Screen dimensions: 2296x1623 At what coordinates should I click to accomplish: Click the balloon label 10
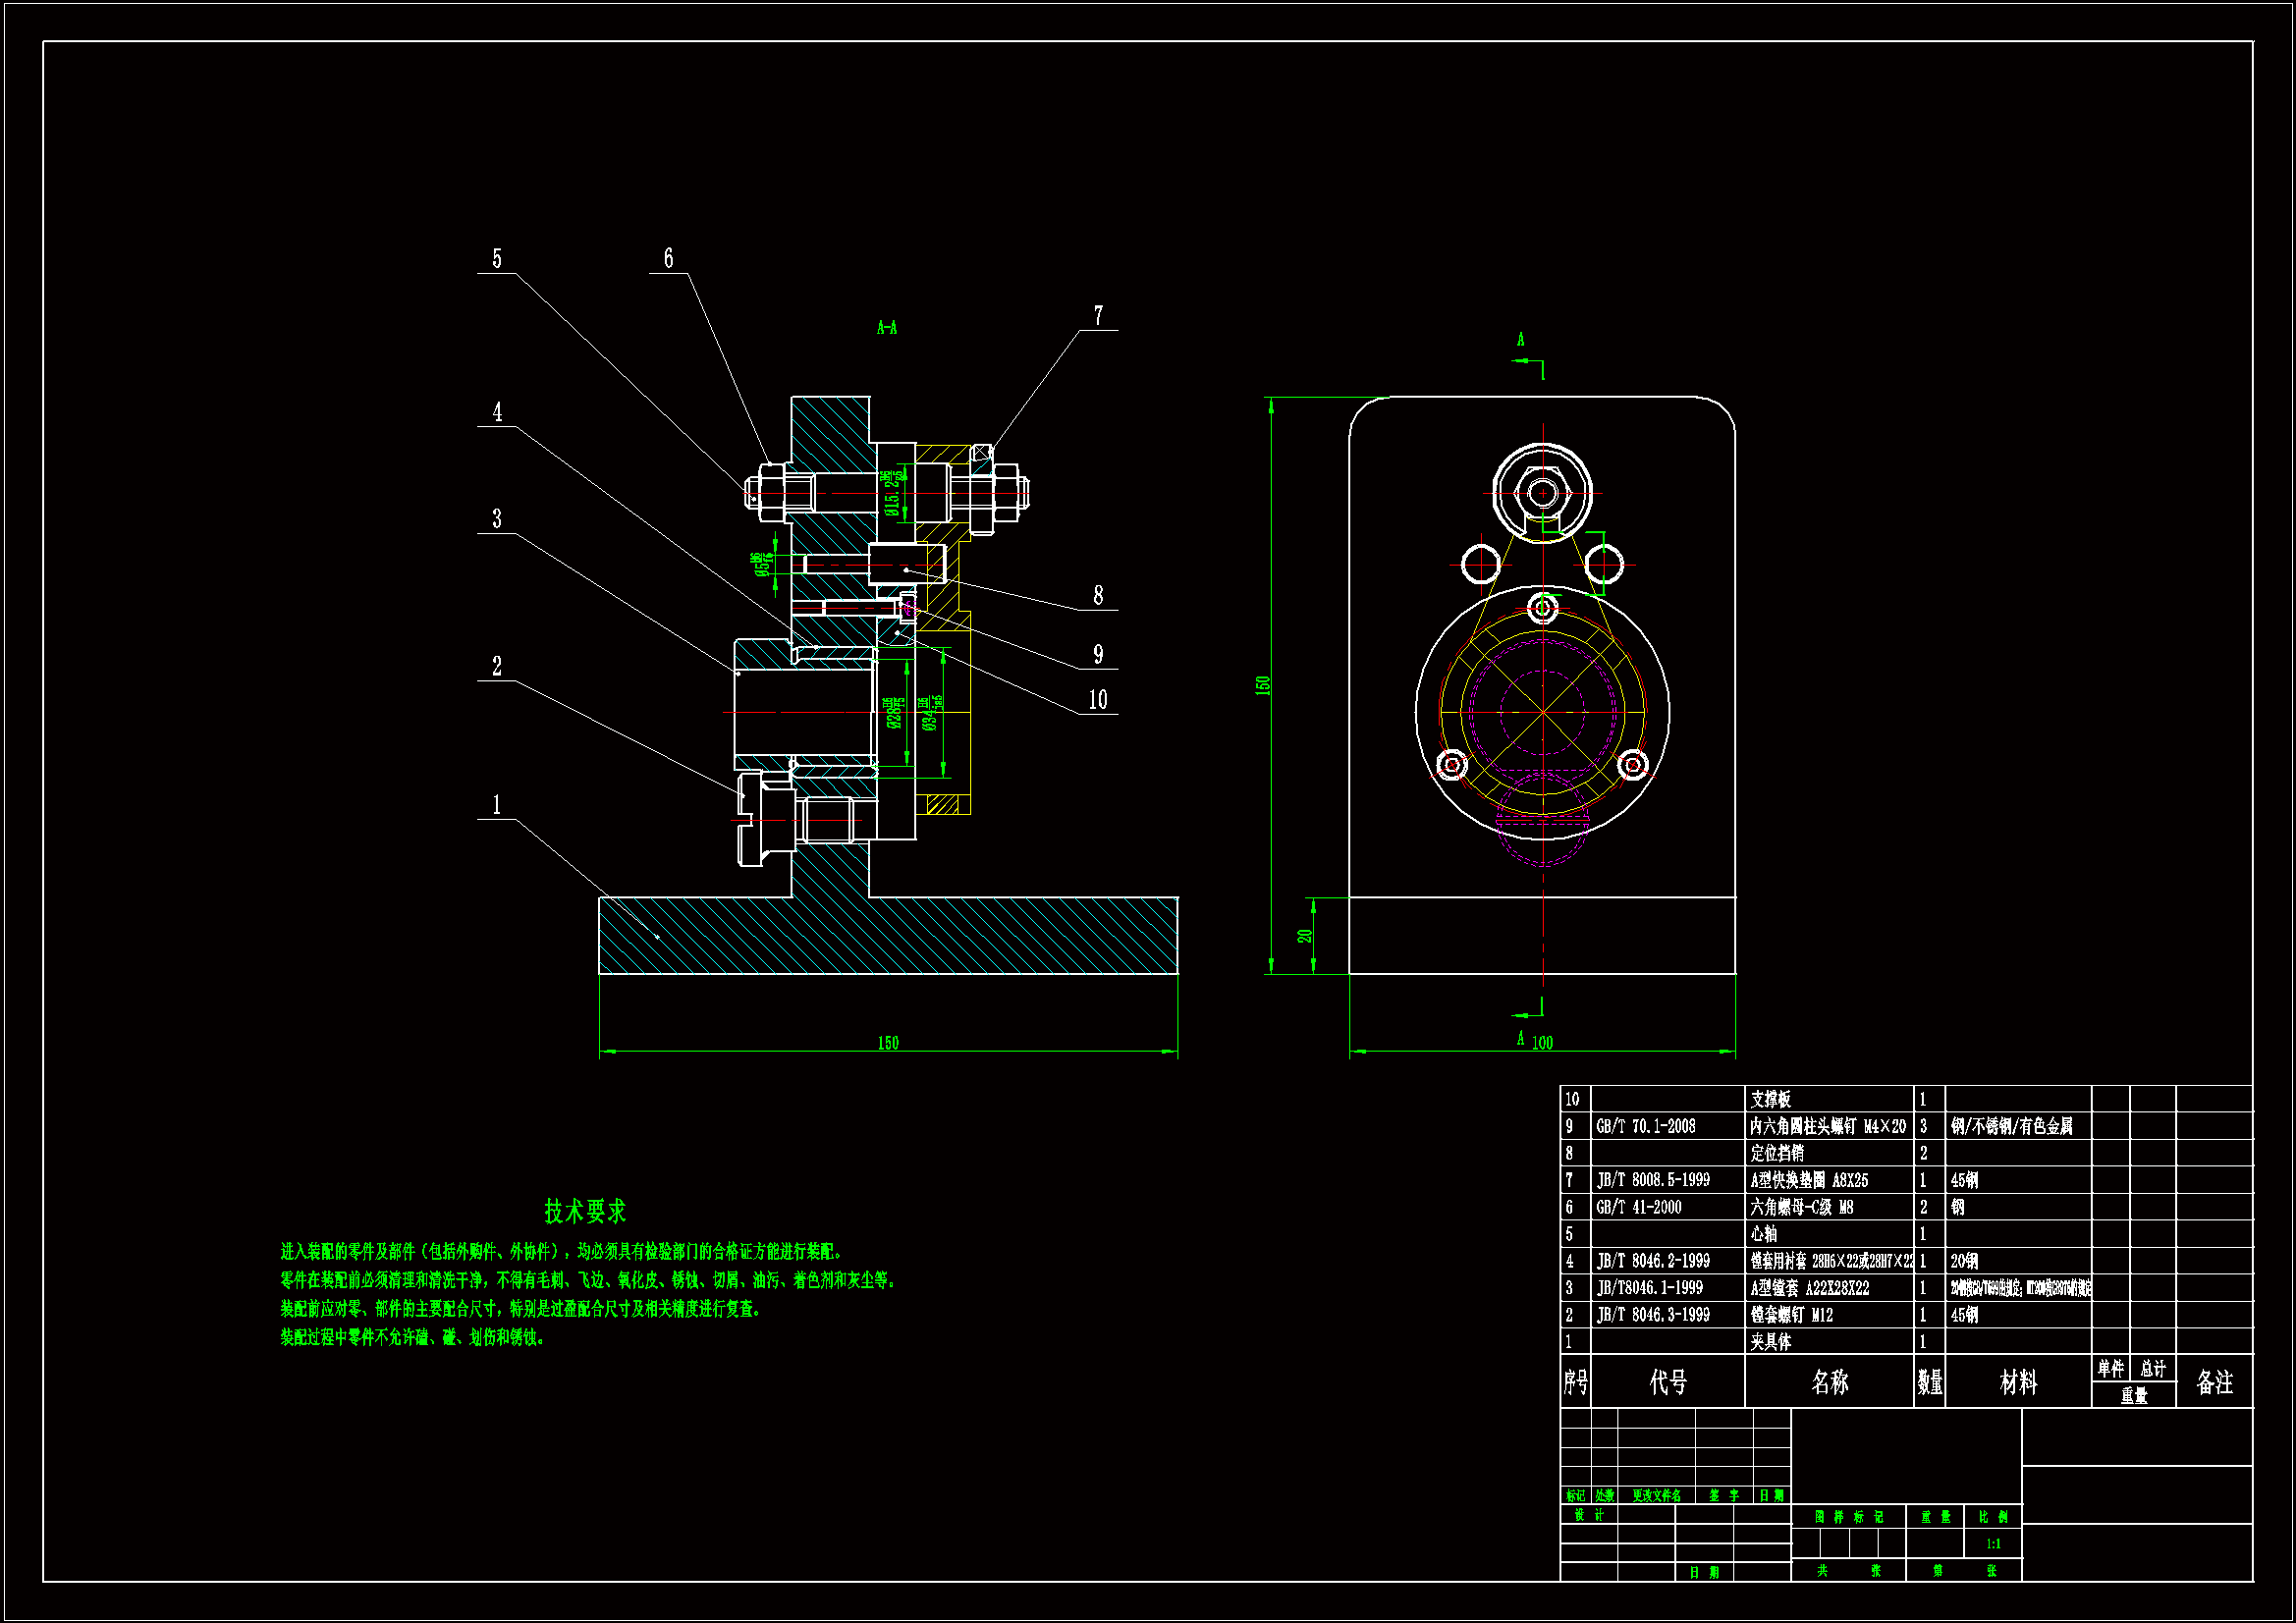(x=1098, y=700)
